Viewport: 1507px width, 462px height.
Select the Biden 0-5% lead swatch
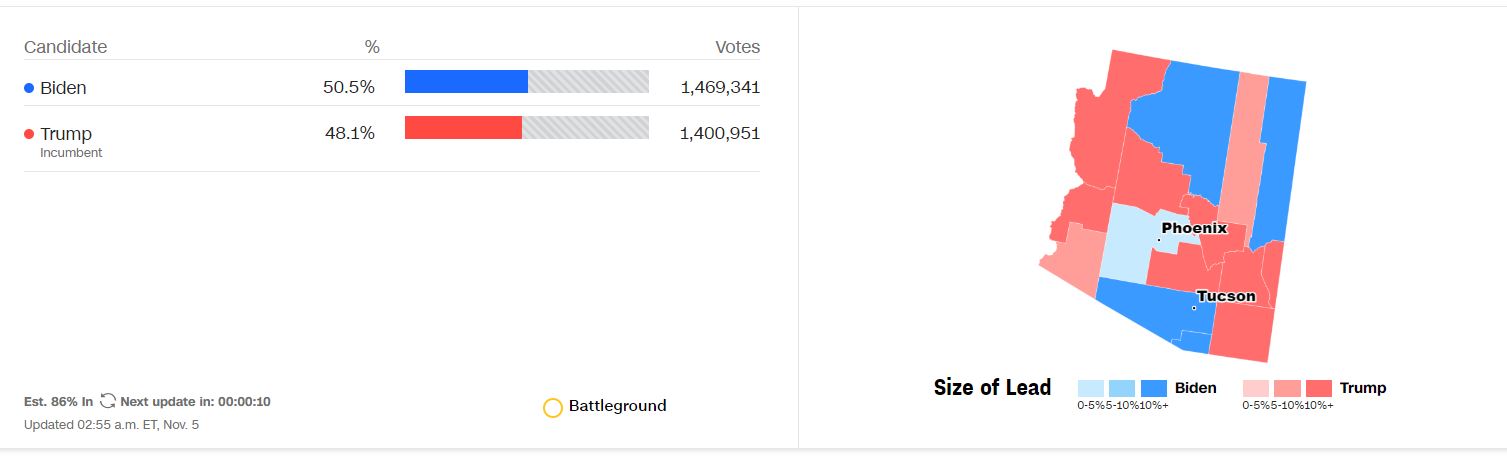(x=1091, y=388)
